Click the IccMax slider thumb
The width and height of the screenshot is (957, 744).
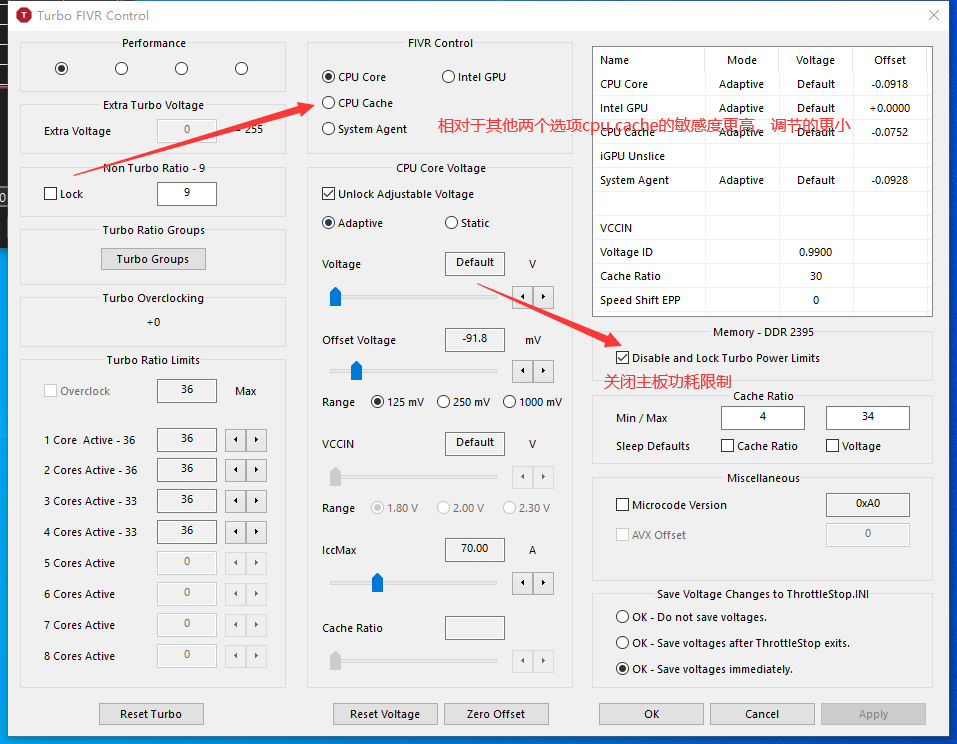pos(377,582)
